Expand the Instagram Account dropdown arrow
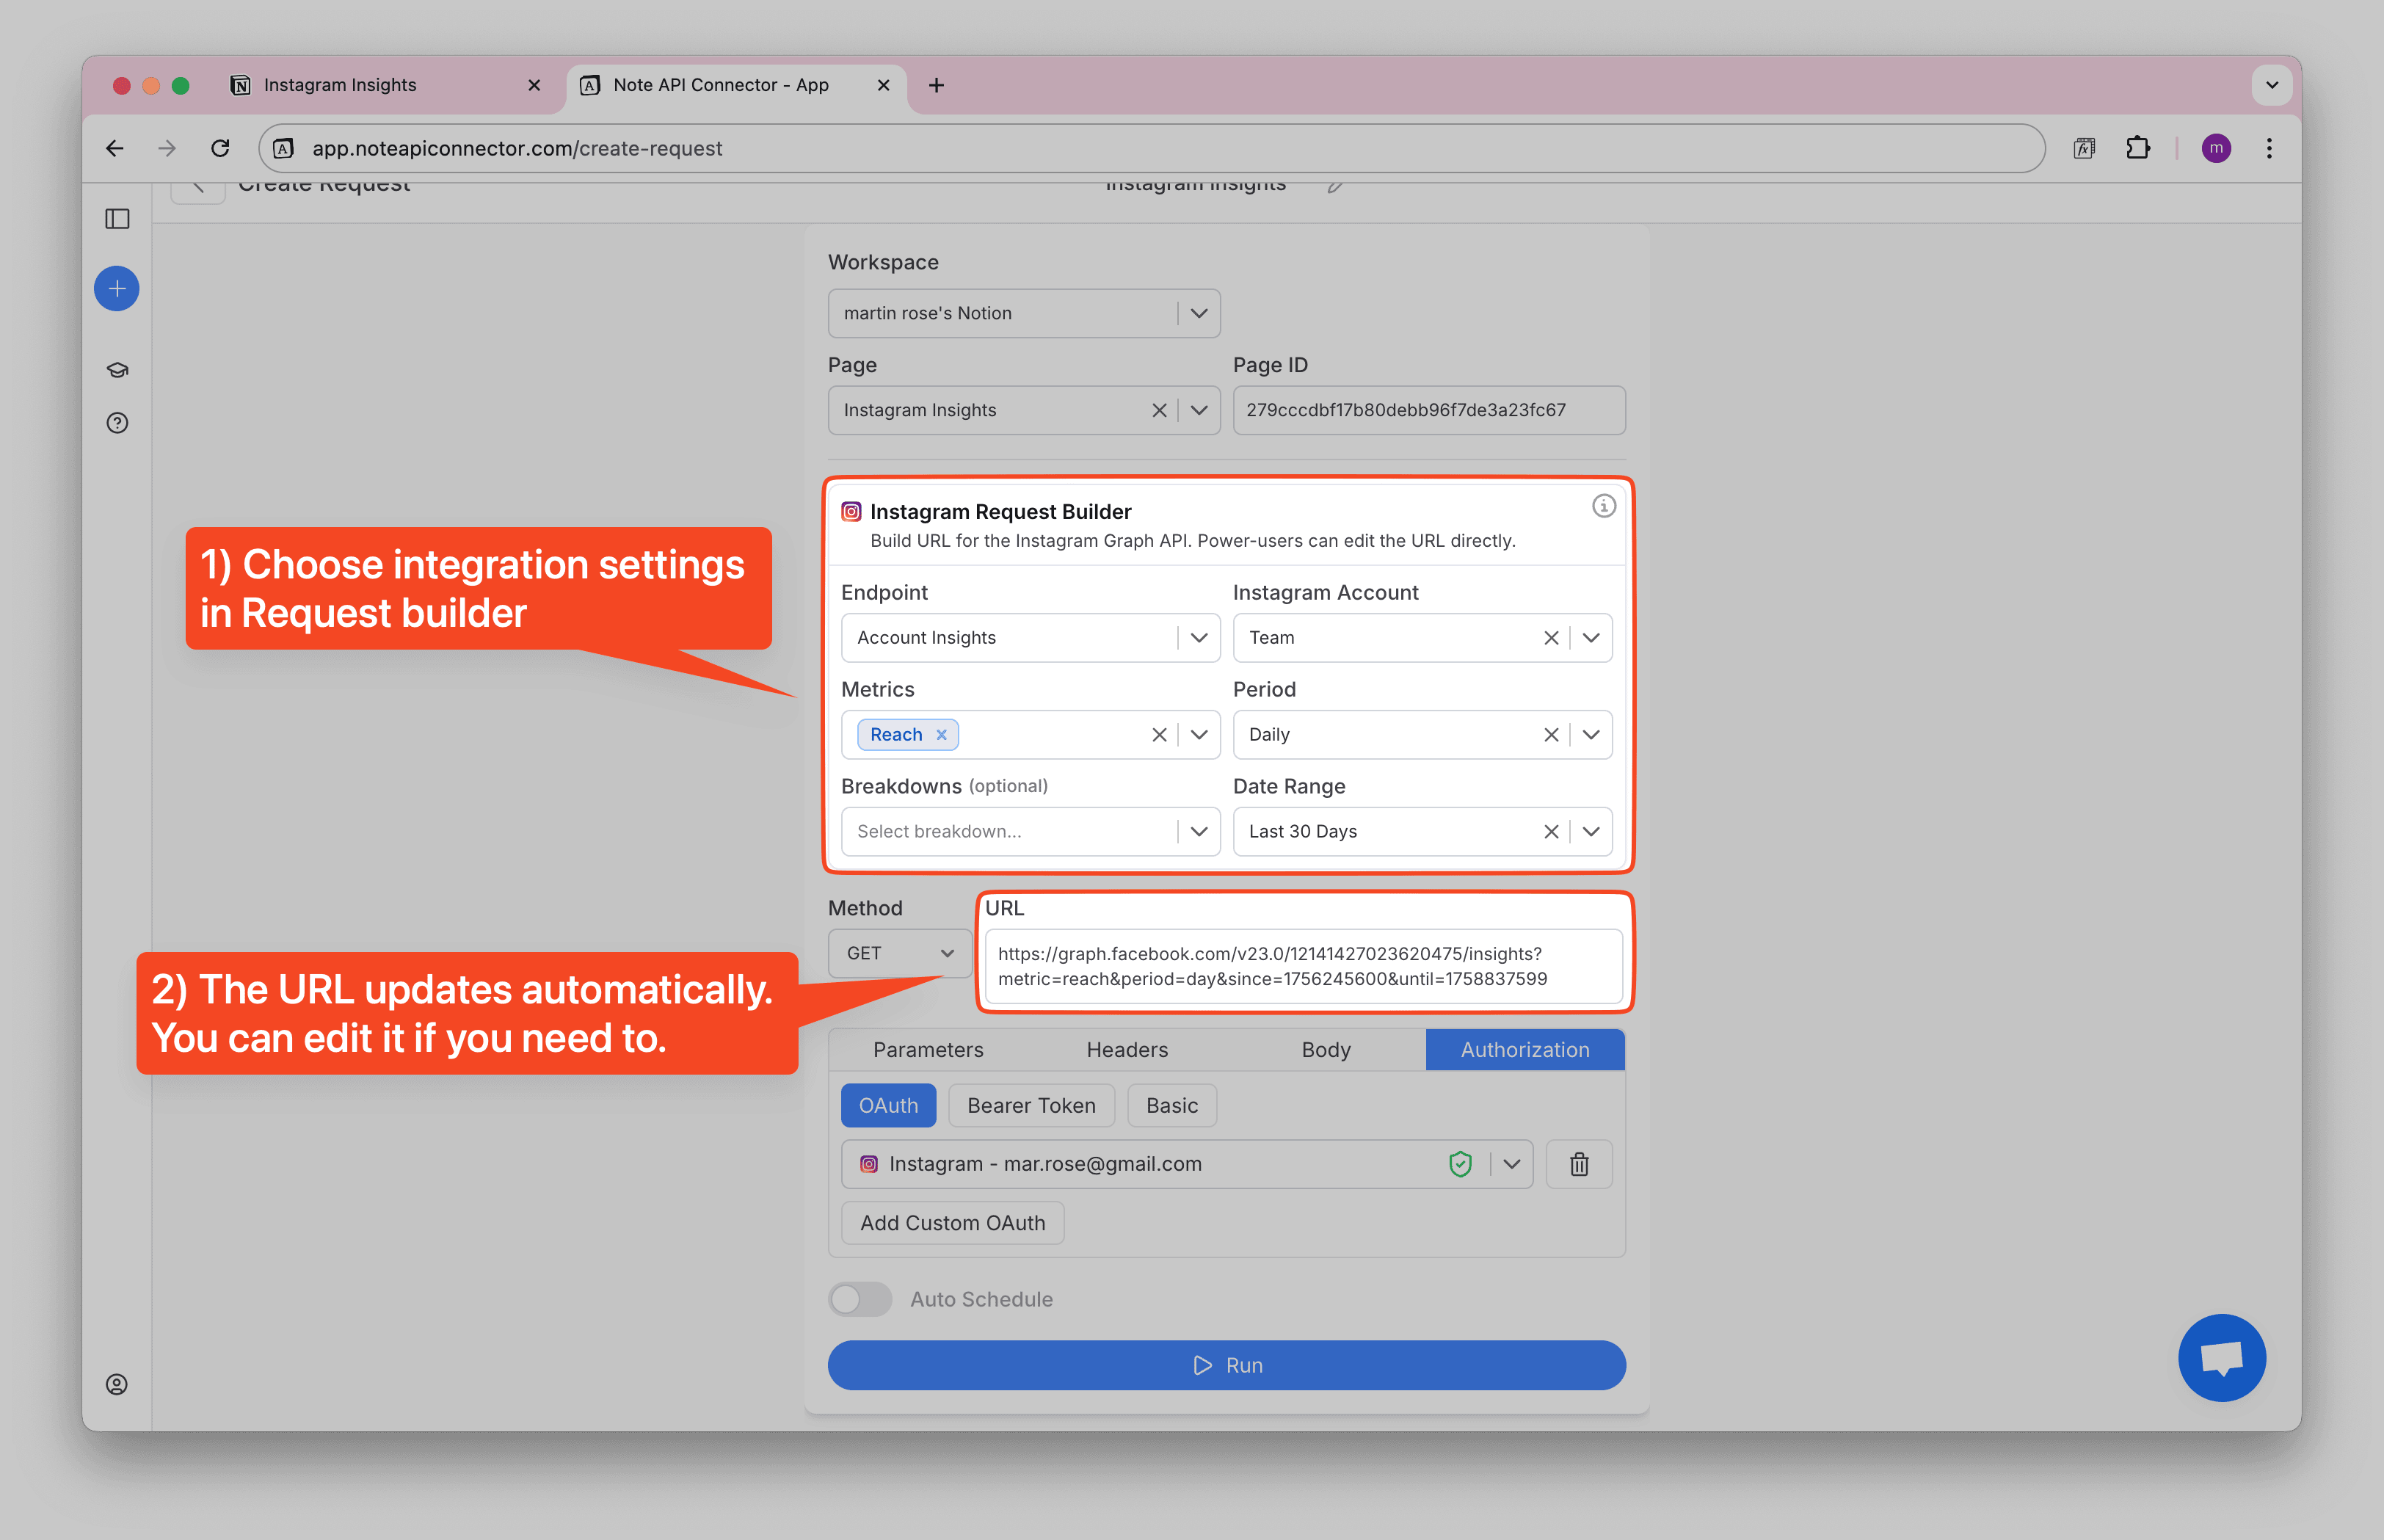 click(x=1590, y=638)
